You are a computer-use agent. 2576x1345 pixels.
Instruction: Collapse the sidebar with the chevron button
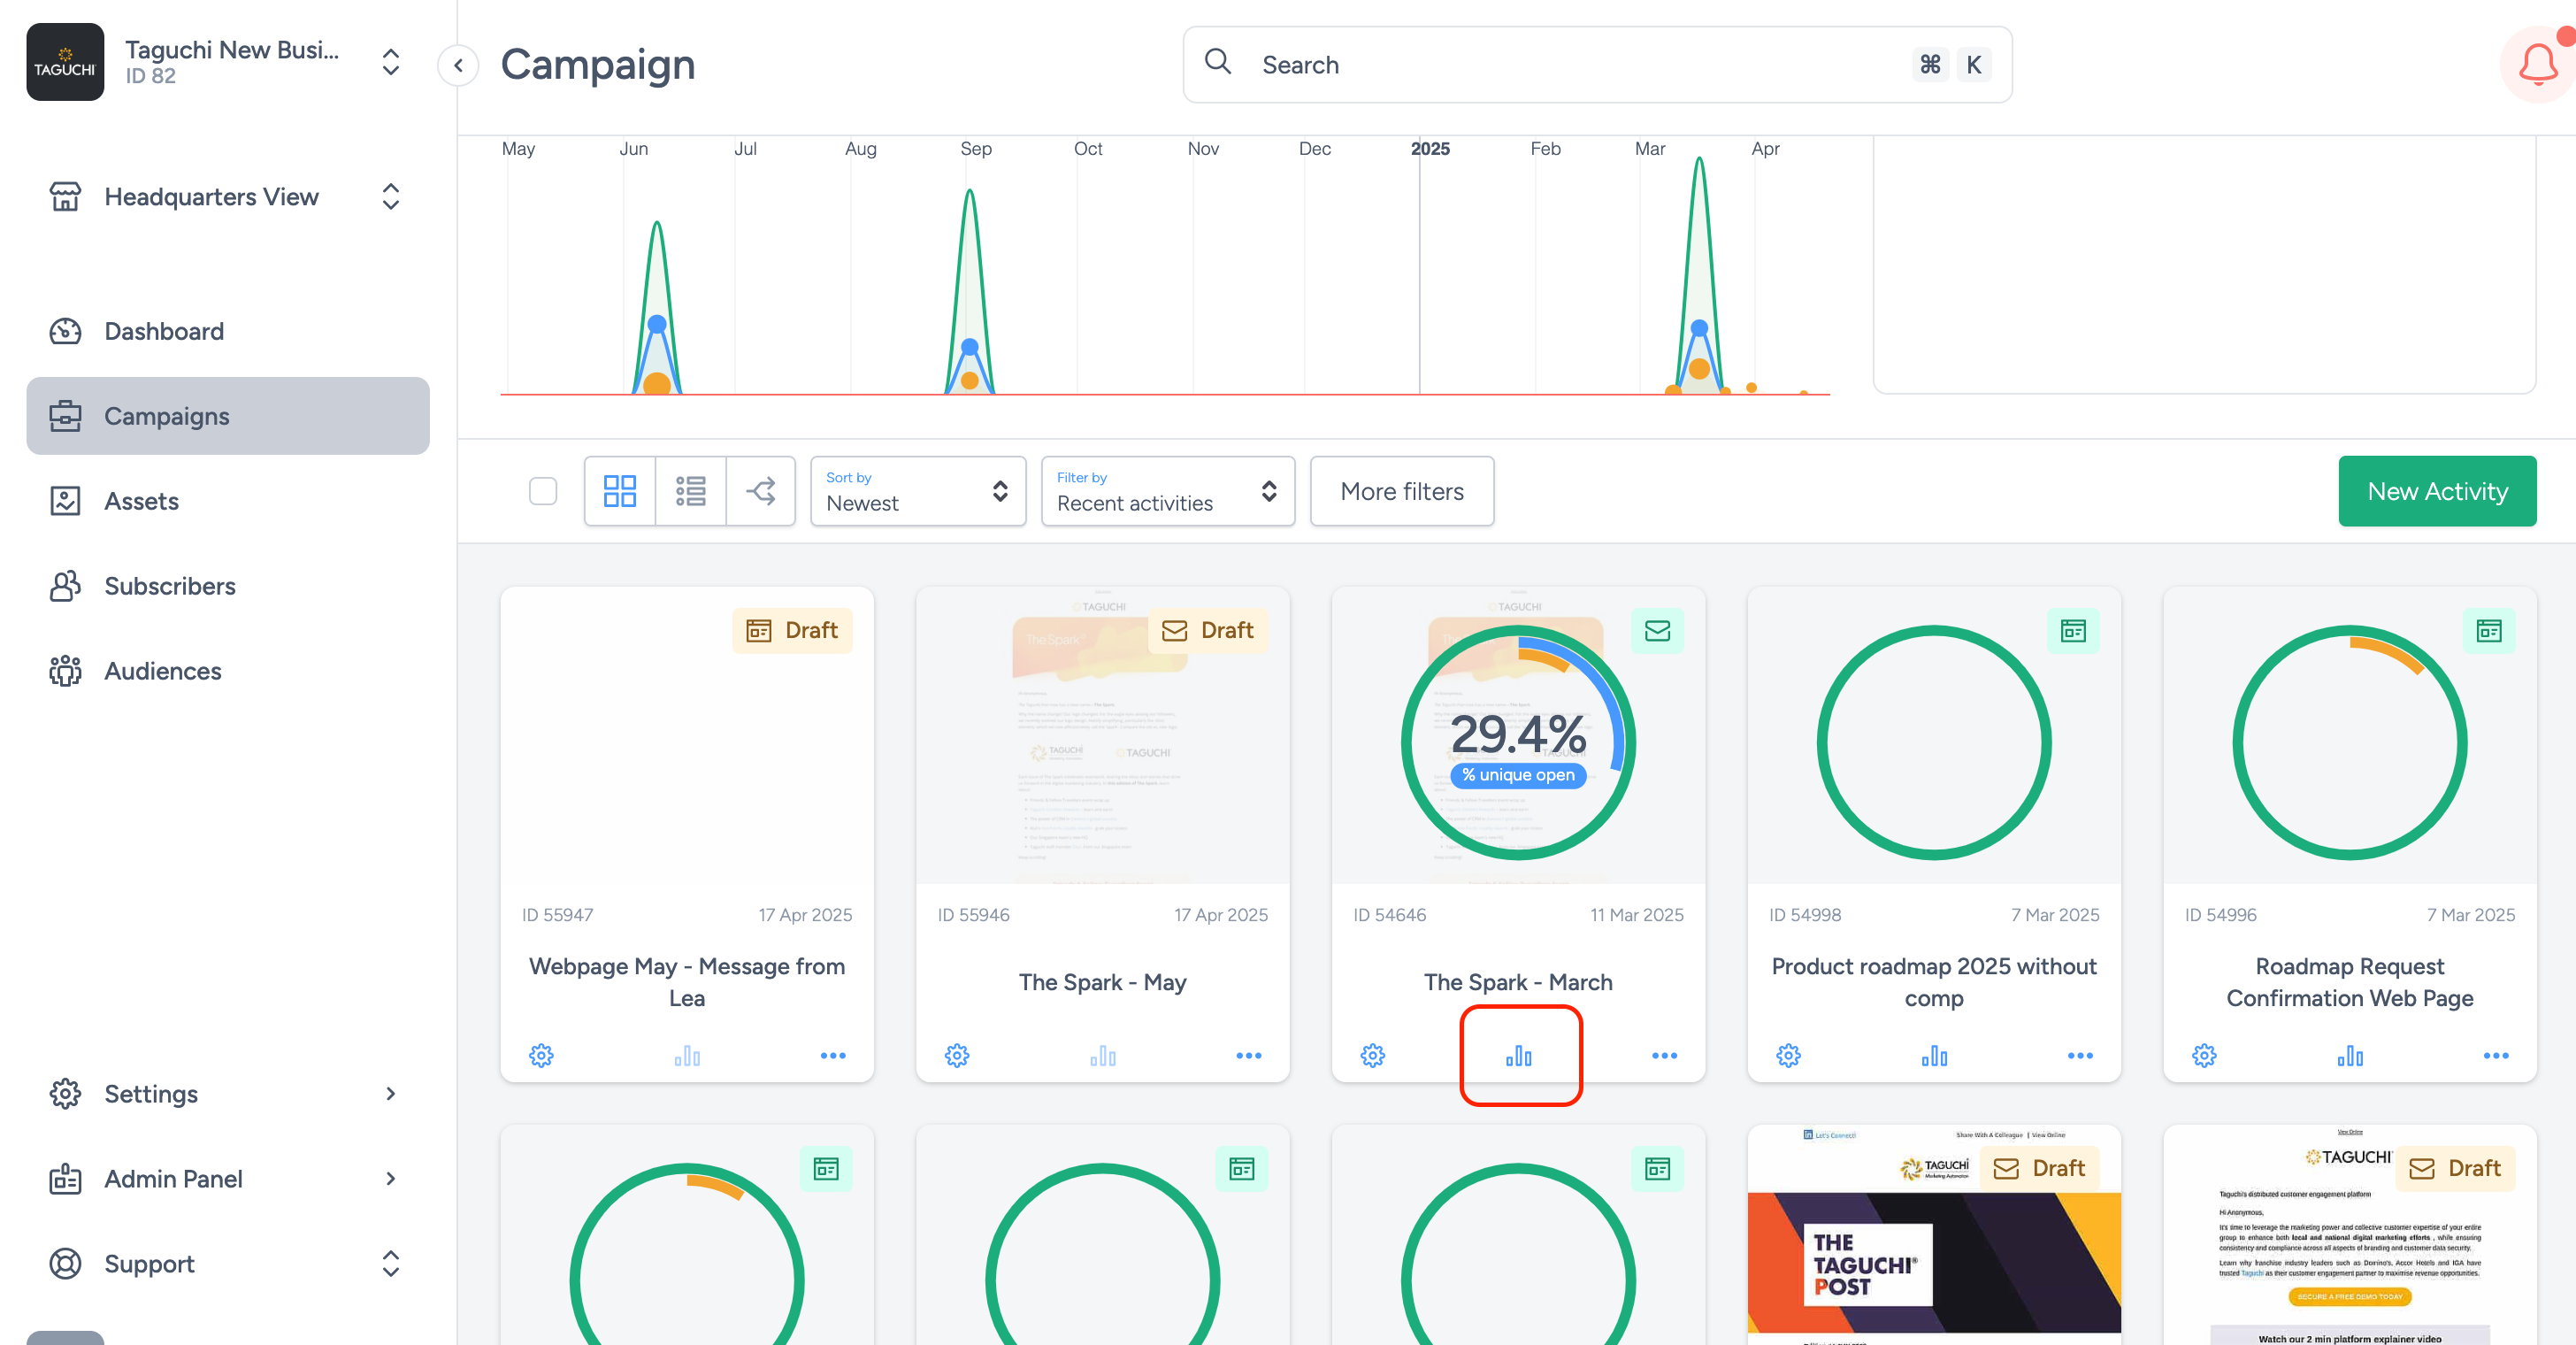pyautogui.click(x=458, y=65)
